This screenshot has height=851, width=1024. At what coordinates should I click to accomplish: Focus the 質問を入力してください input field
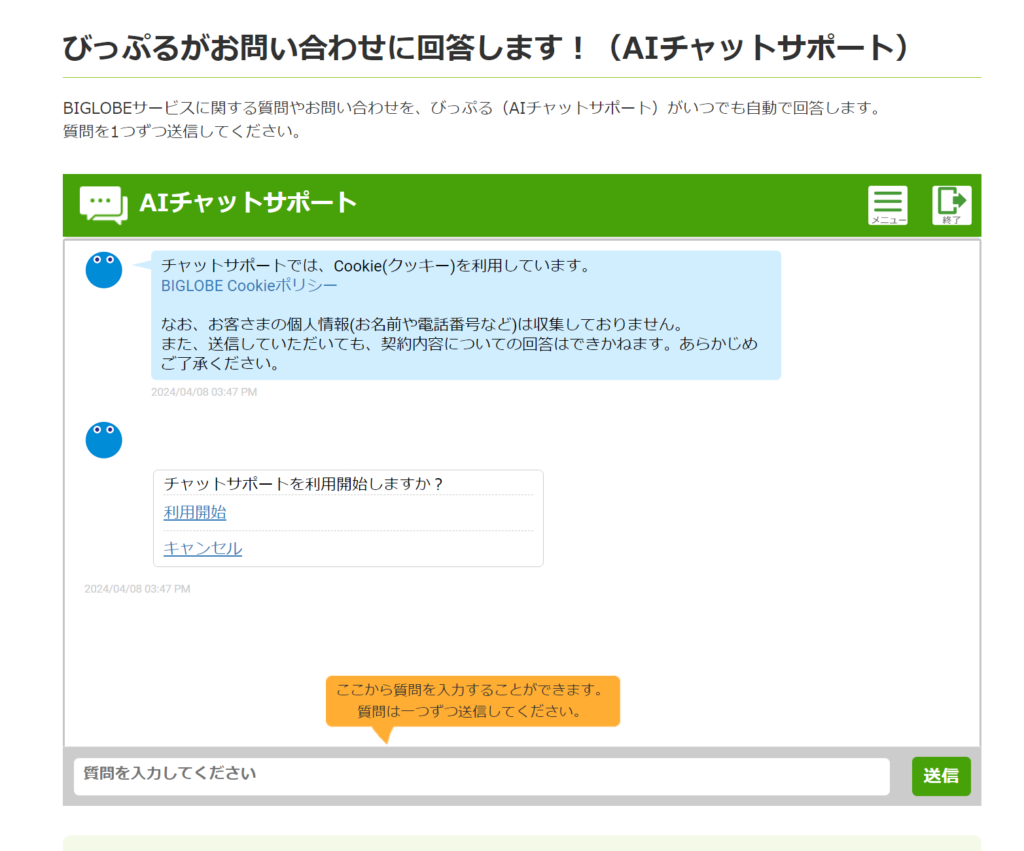point(481,775)
